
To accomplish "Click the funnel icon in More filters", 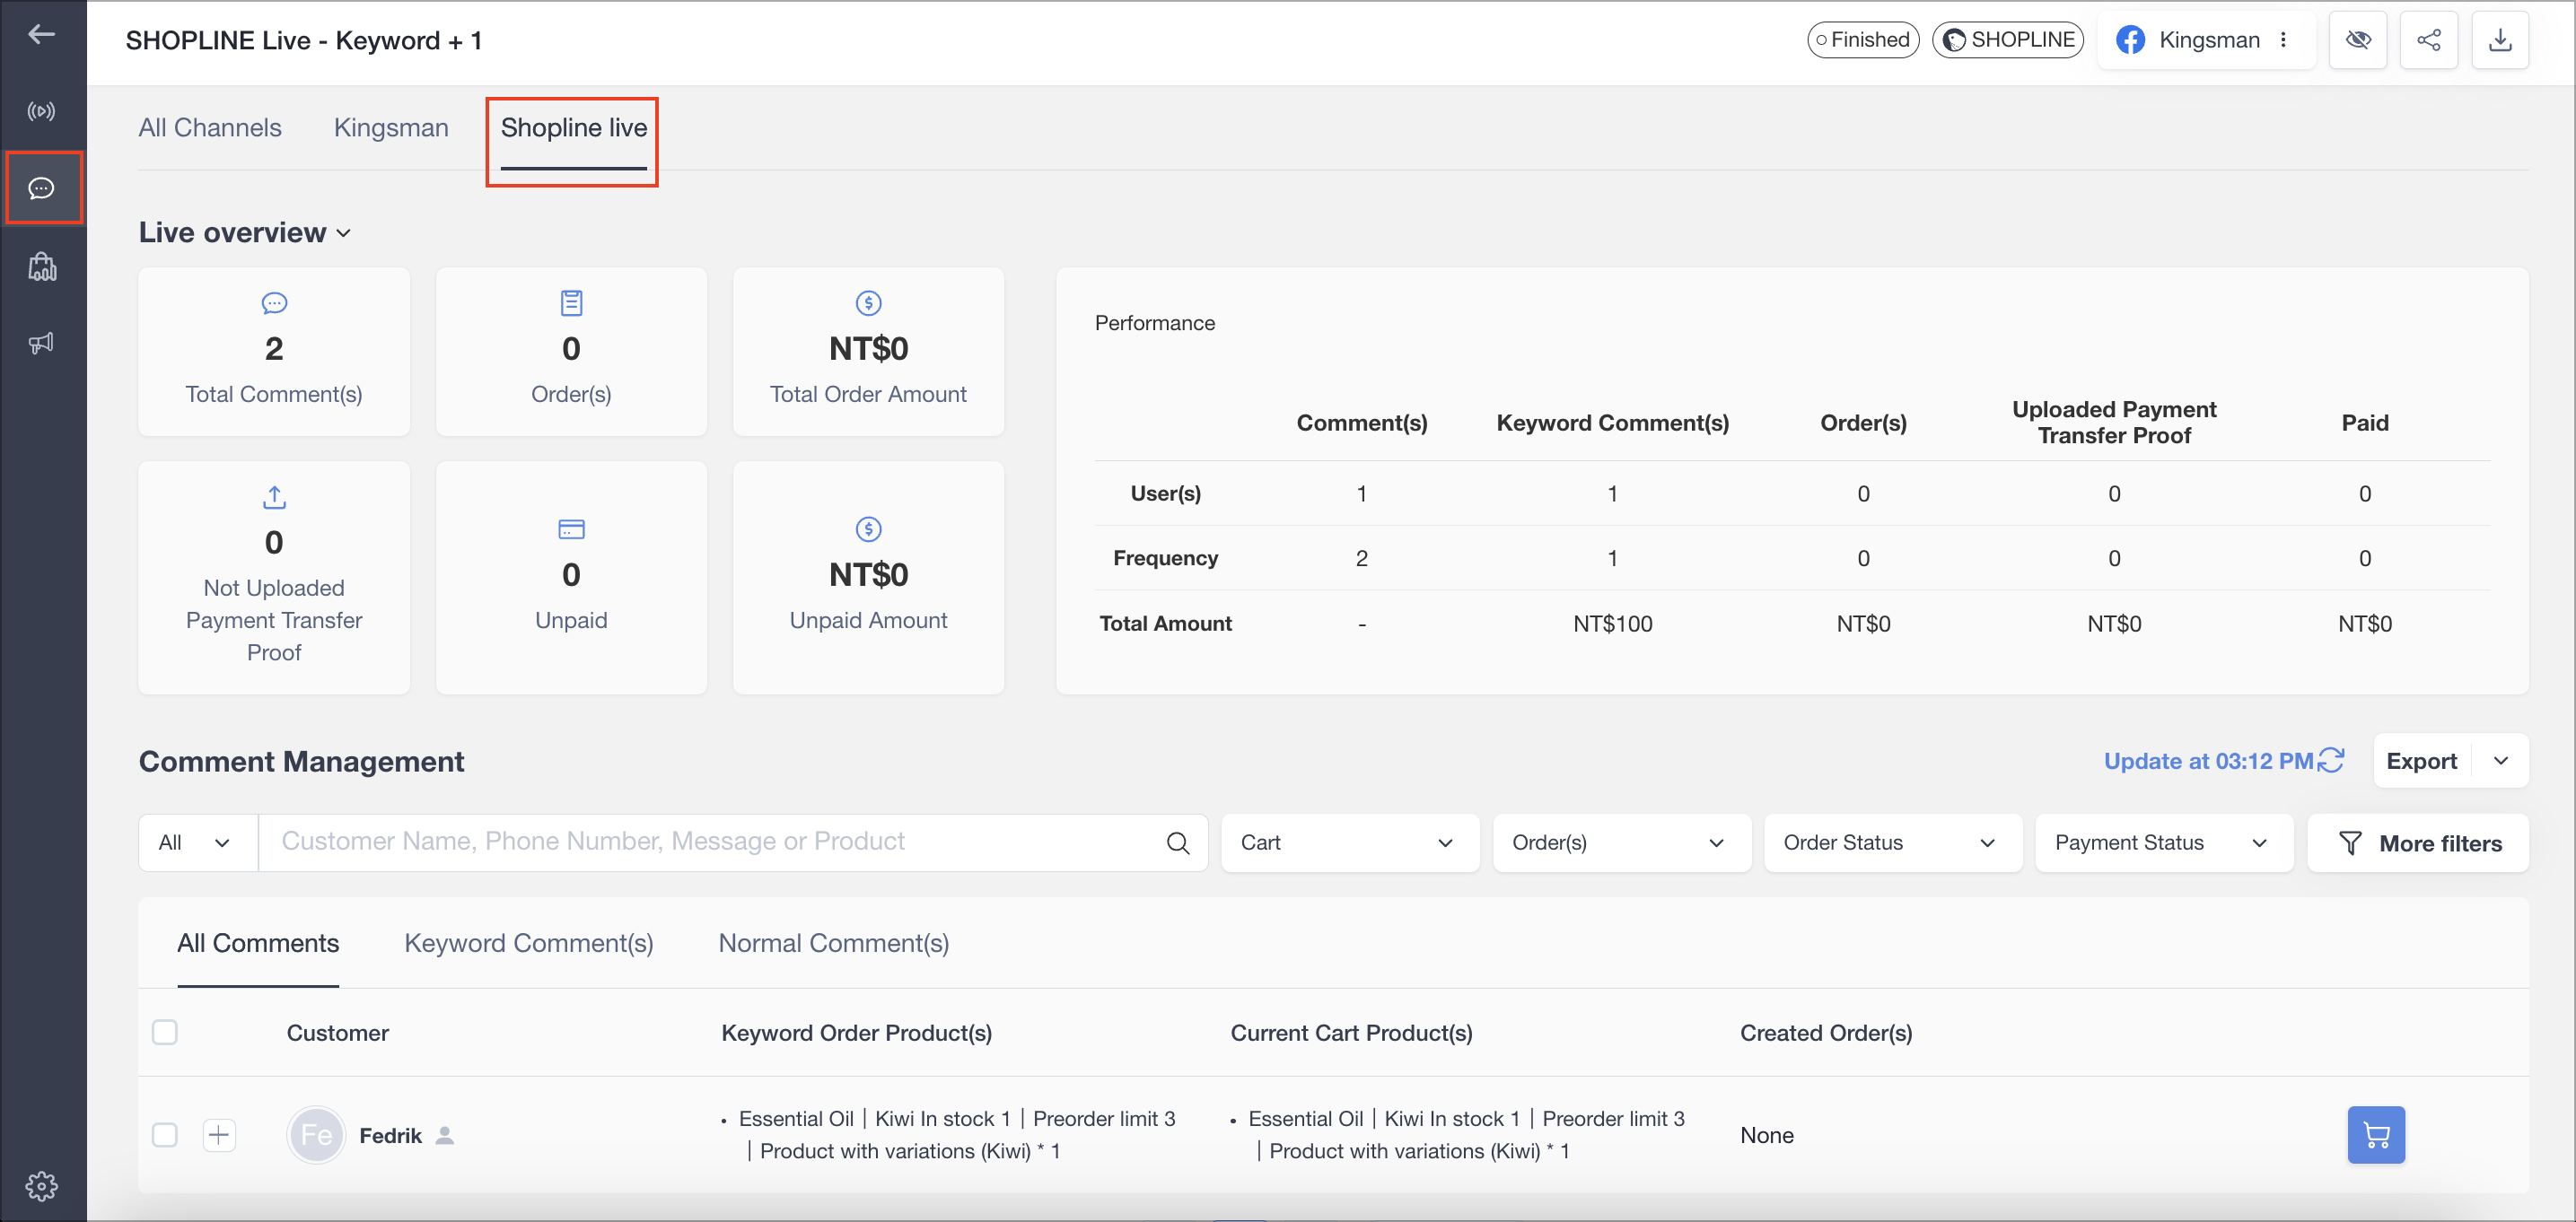I will 2350,843.
